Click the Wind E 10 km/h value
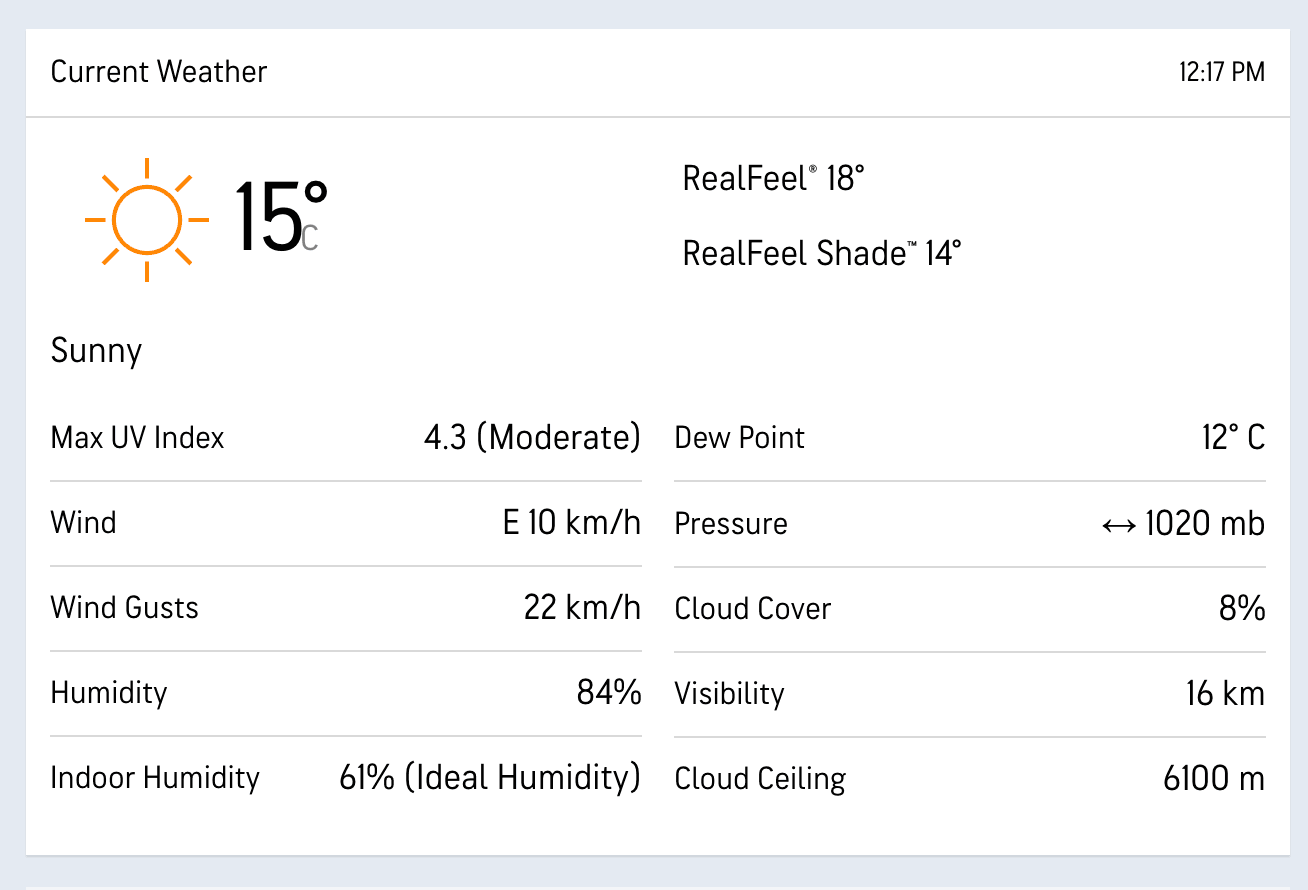1308x890 pixels. click(x=570, y=522)
